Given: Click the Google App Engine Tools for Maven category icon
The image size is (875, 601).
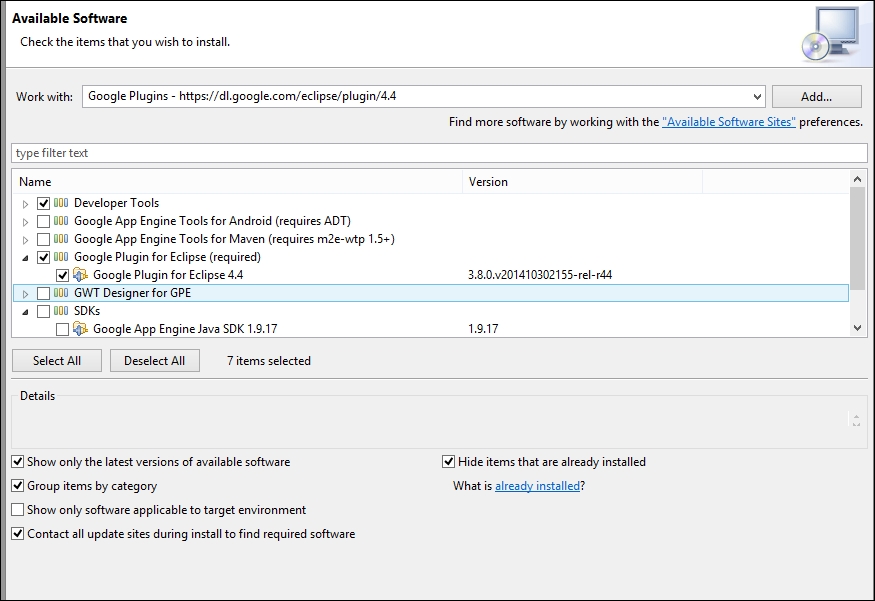Looking at the screenshot, I should pos(61,239).
